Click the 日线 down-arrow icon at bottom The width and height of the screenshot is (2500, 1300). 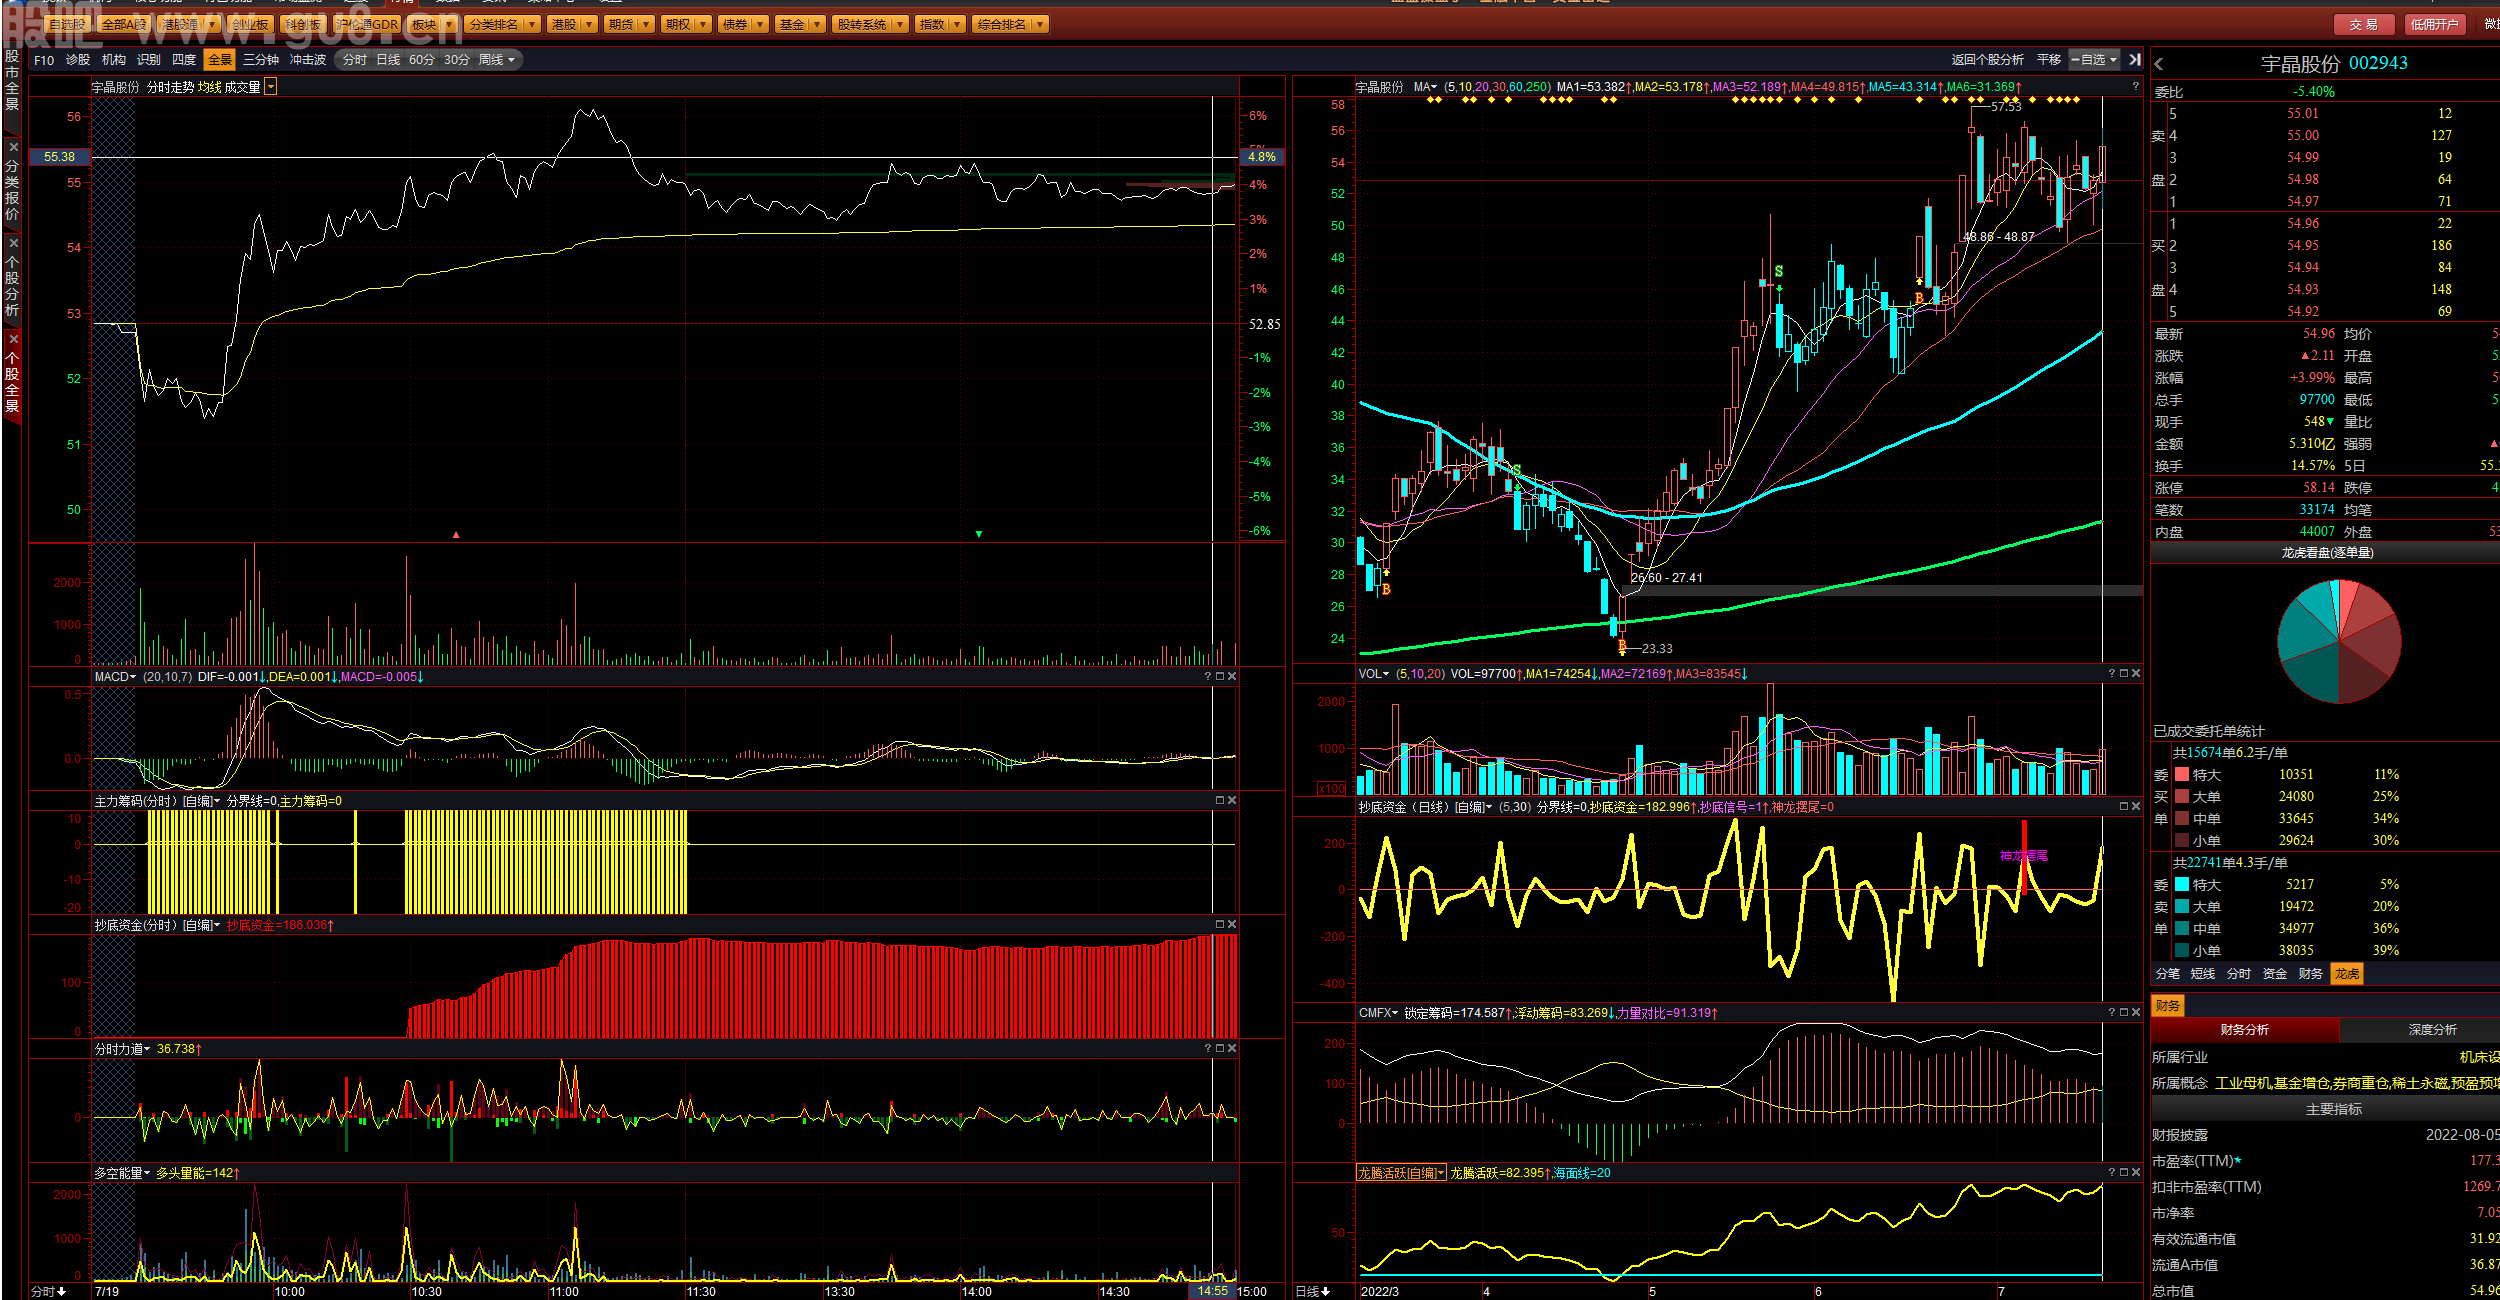coord(1326,1292)
